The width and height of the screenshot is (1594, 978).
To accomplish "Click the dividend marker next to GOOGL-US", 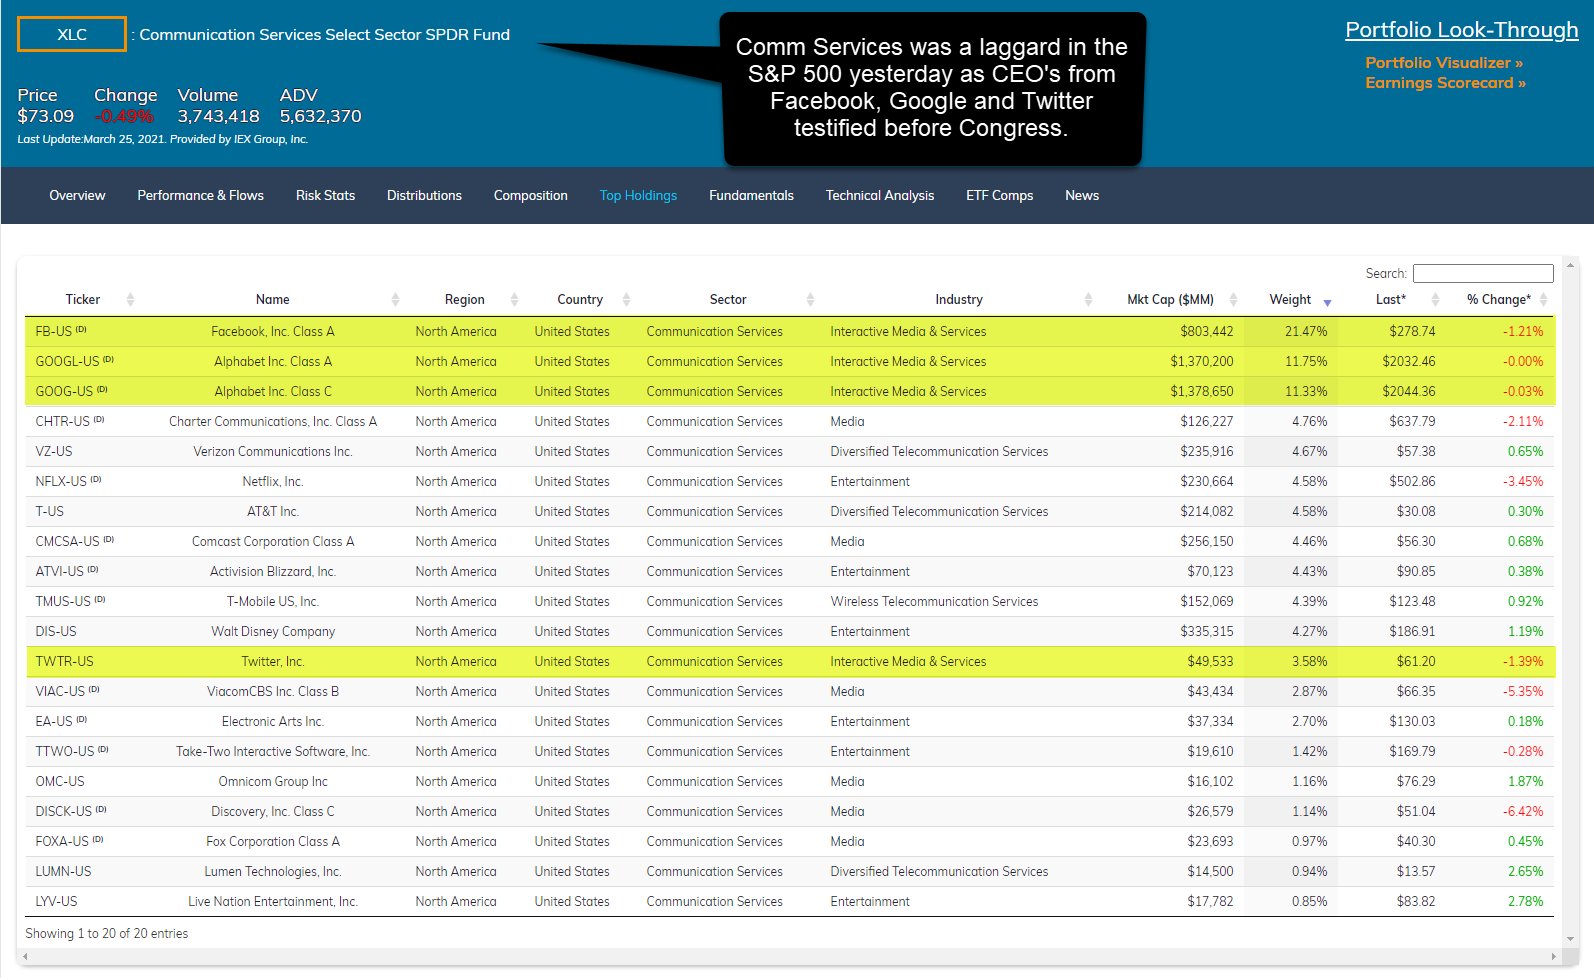I will (x=108, y=359).
